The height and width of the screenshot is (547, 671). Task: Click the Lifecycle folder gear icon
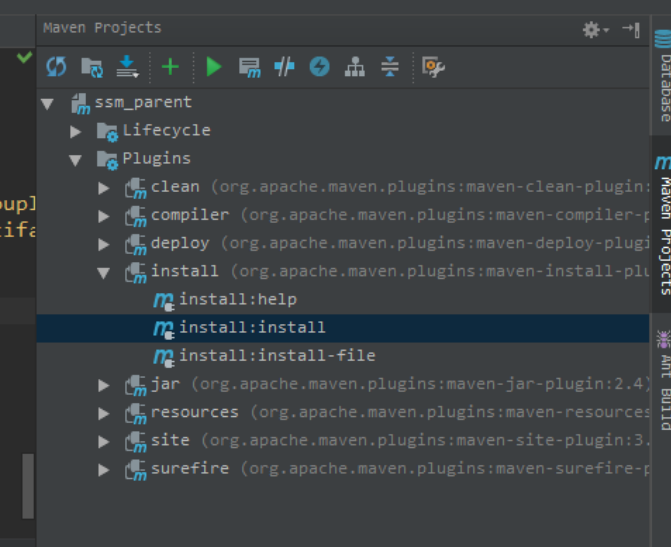107,132
